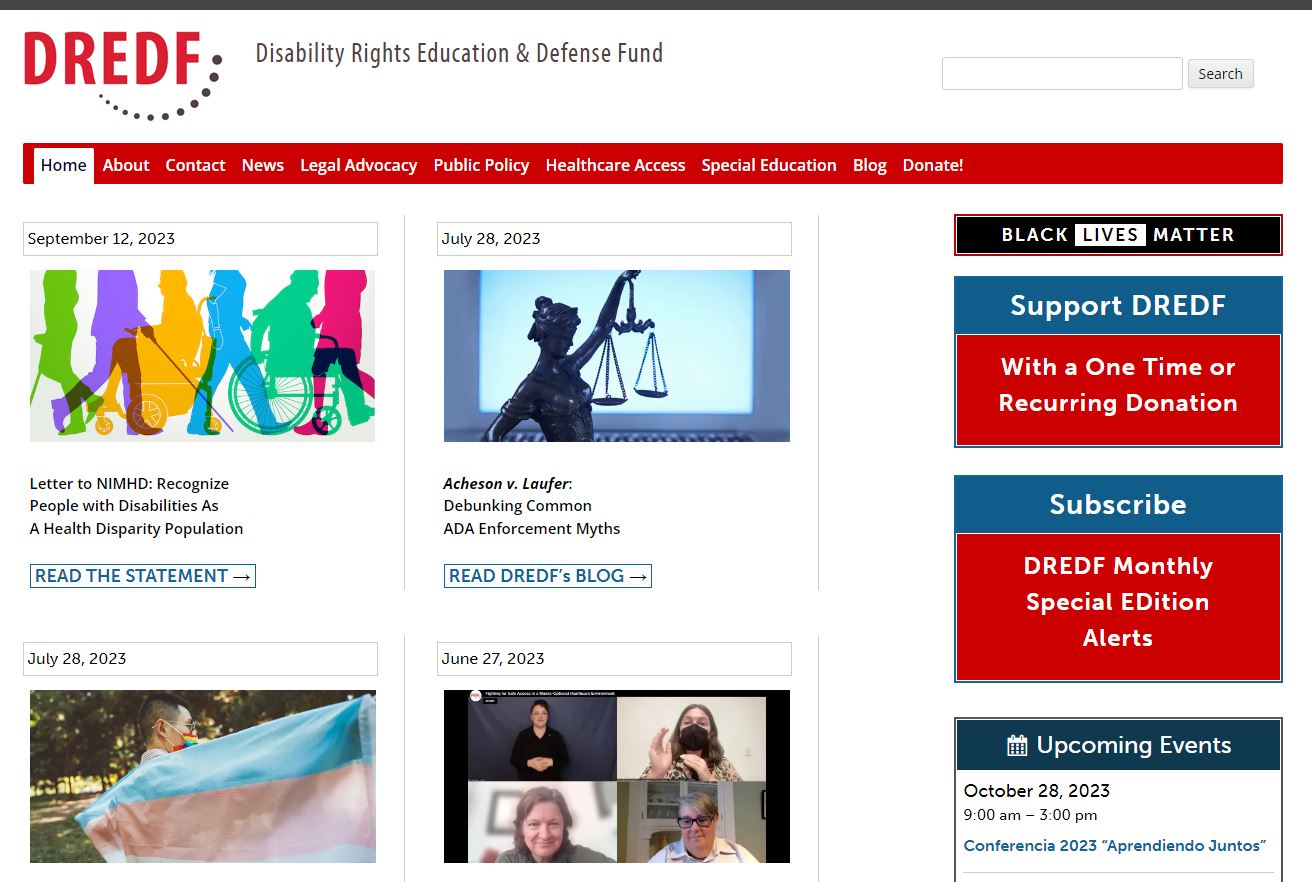Open the About menu item

(x=126, y=165)
